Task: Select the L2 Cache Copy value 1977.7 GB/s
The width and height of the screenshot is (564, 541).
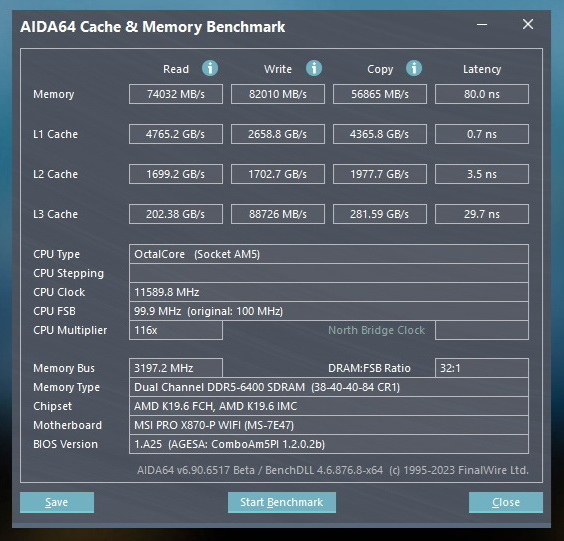Action: pyautogui.click(x=380, y=174)
